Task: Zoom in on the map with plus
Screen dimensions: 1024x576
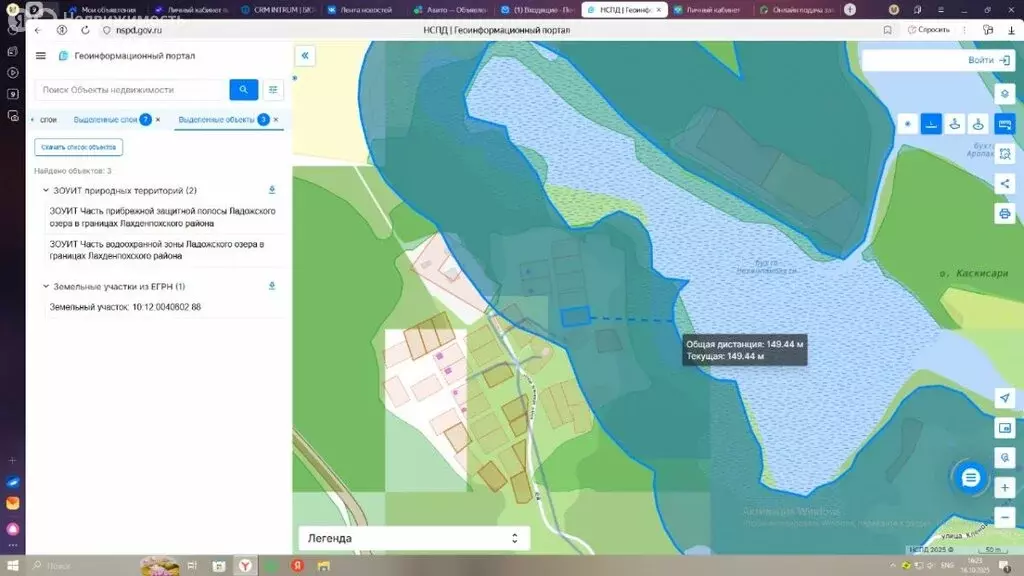Action: (x=1005, y=488)
